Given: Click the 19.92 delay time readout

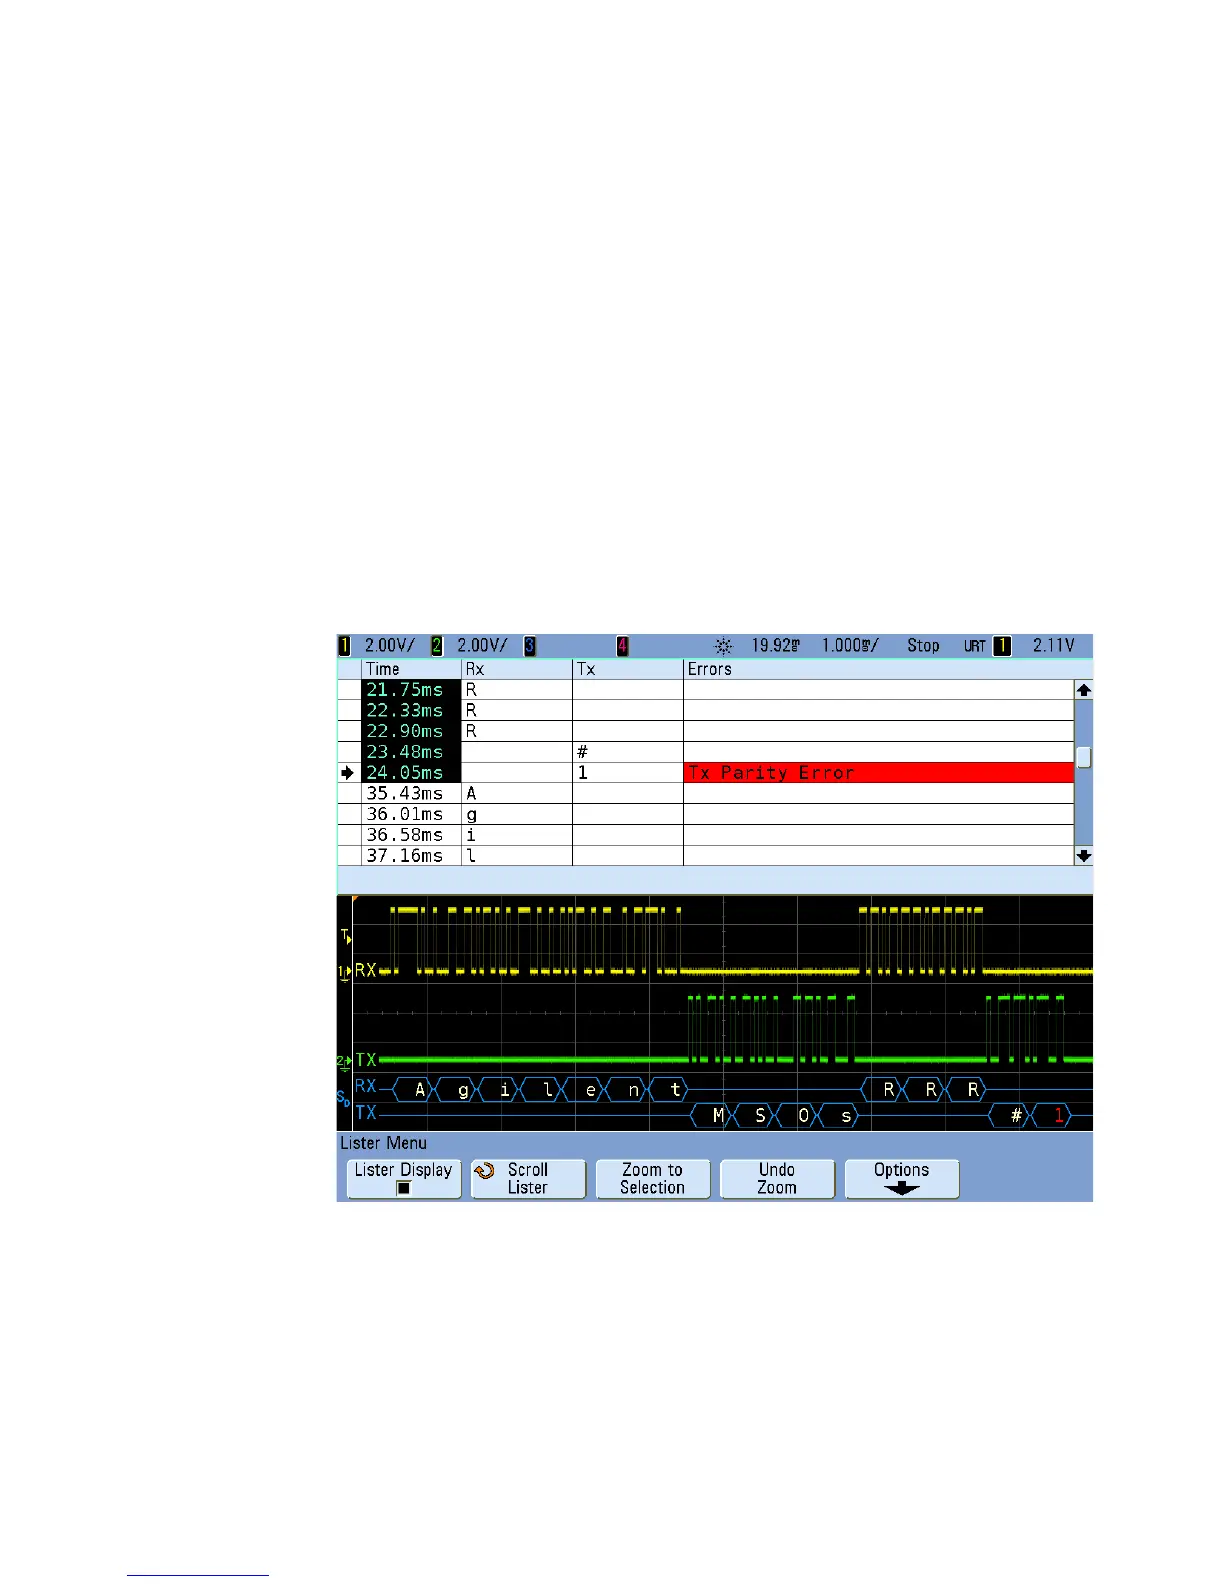Looking at the screenshot, I should [776, 646].
